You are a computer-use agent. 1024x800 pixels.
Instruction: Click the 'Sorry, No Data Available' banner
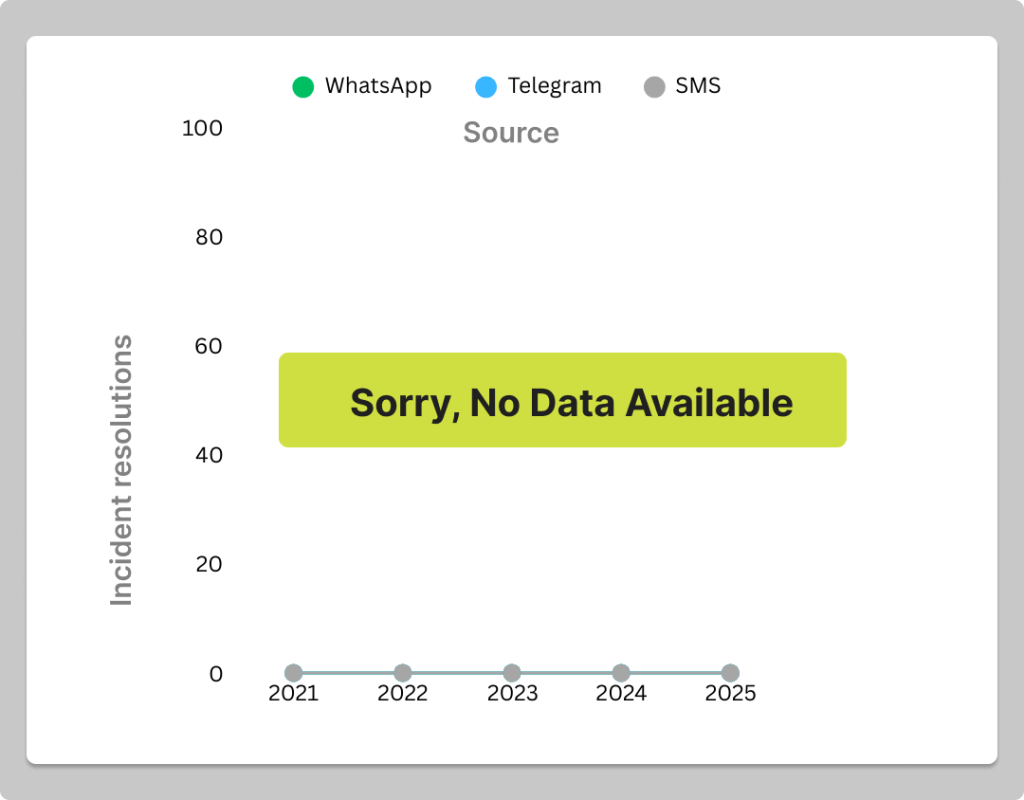click(x=562, y=400)
